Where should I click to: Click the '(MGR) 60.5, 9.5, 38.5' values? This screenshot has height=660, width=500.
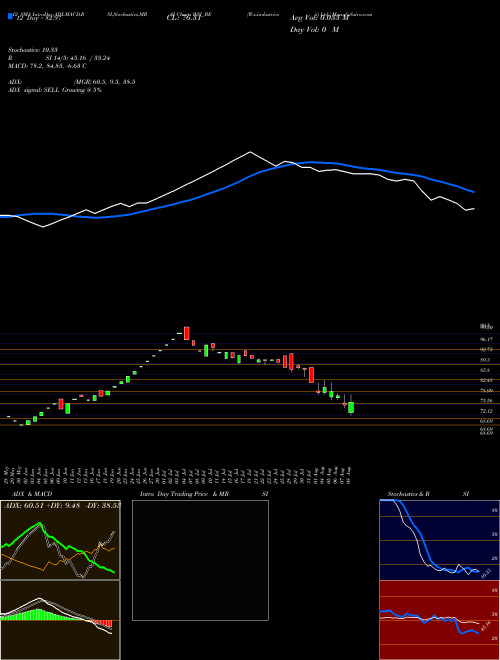pyautogui.click(x=104, y=82)
